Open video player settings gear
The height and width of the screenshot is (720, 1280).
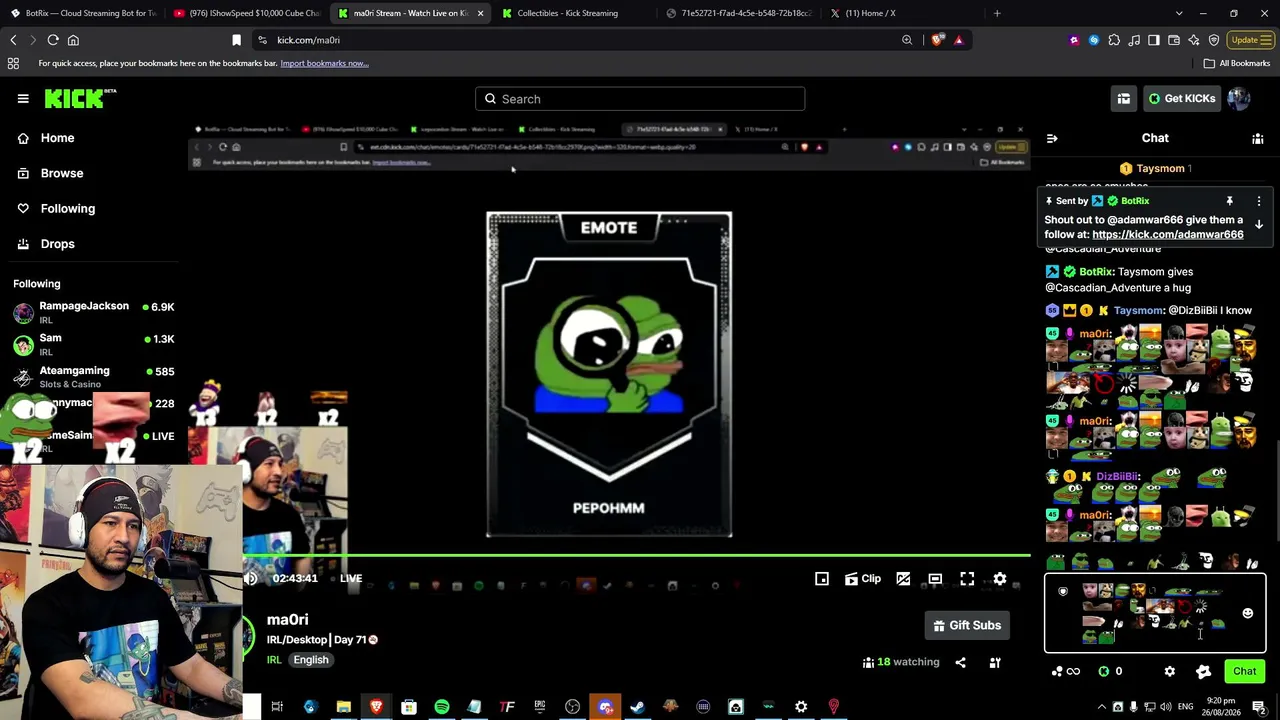(x=1000, y=578)
